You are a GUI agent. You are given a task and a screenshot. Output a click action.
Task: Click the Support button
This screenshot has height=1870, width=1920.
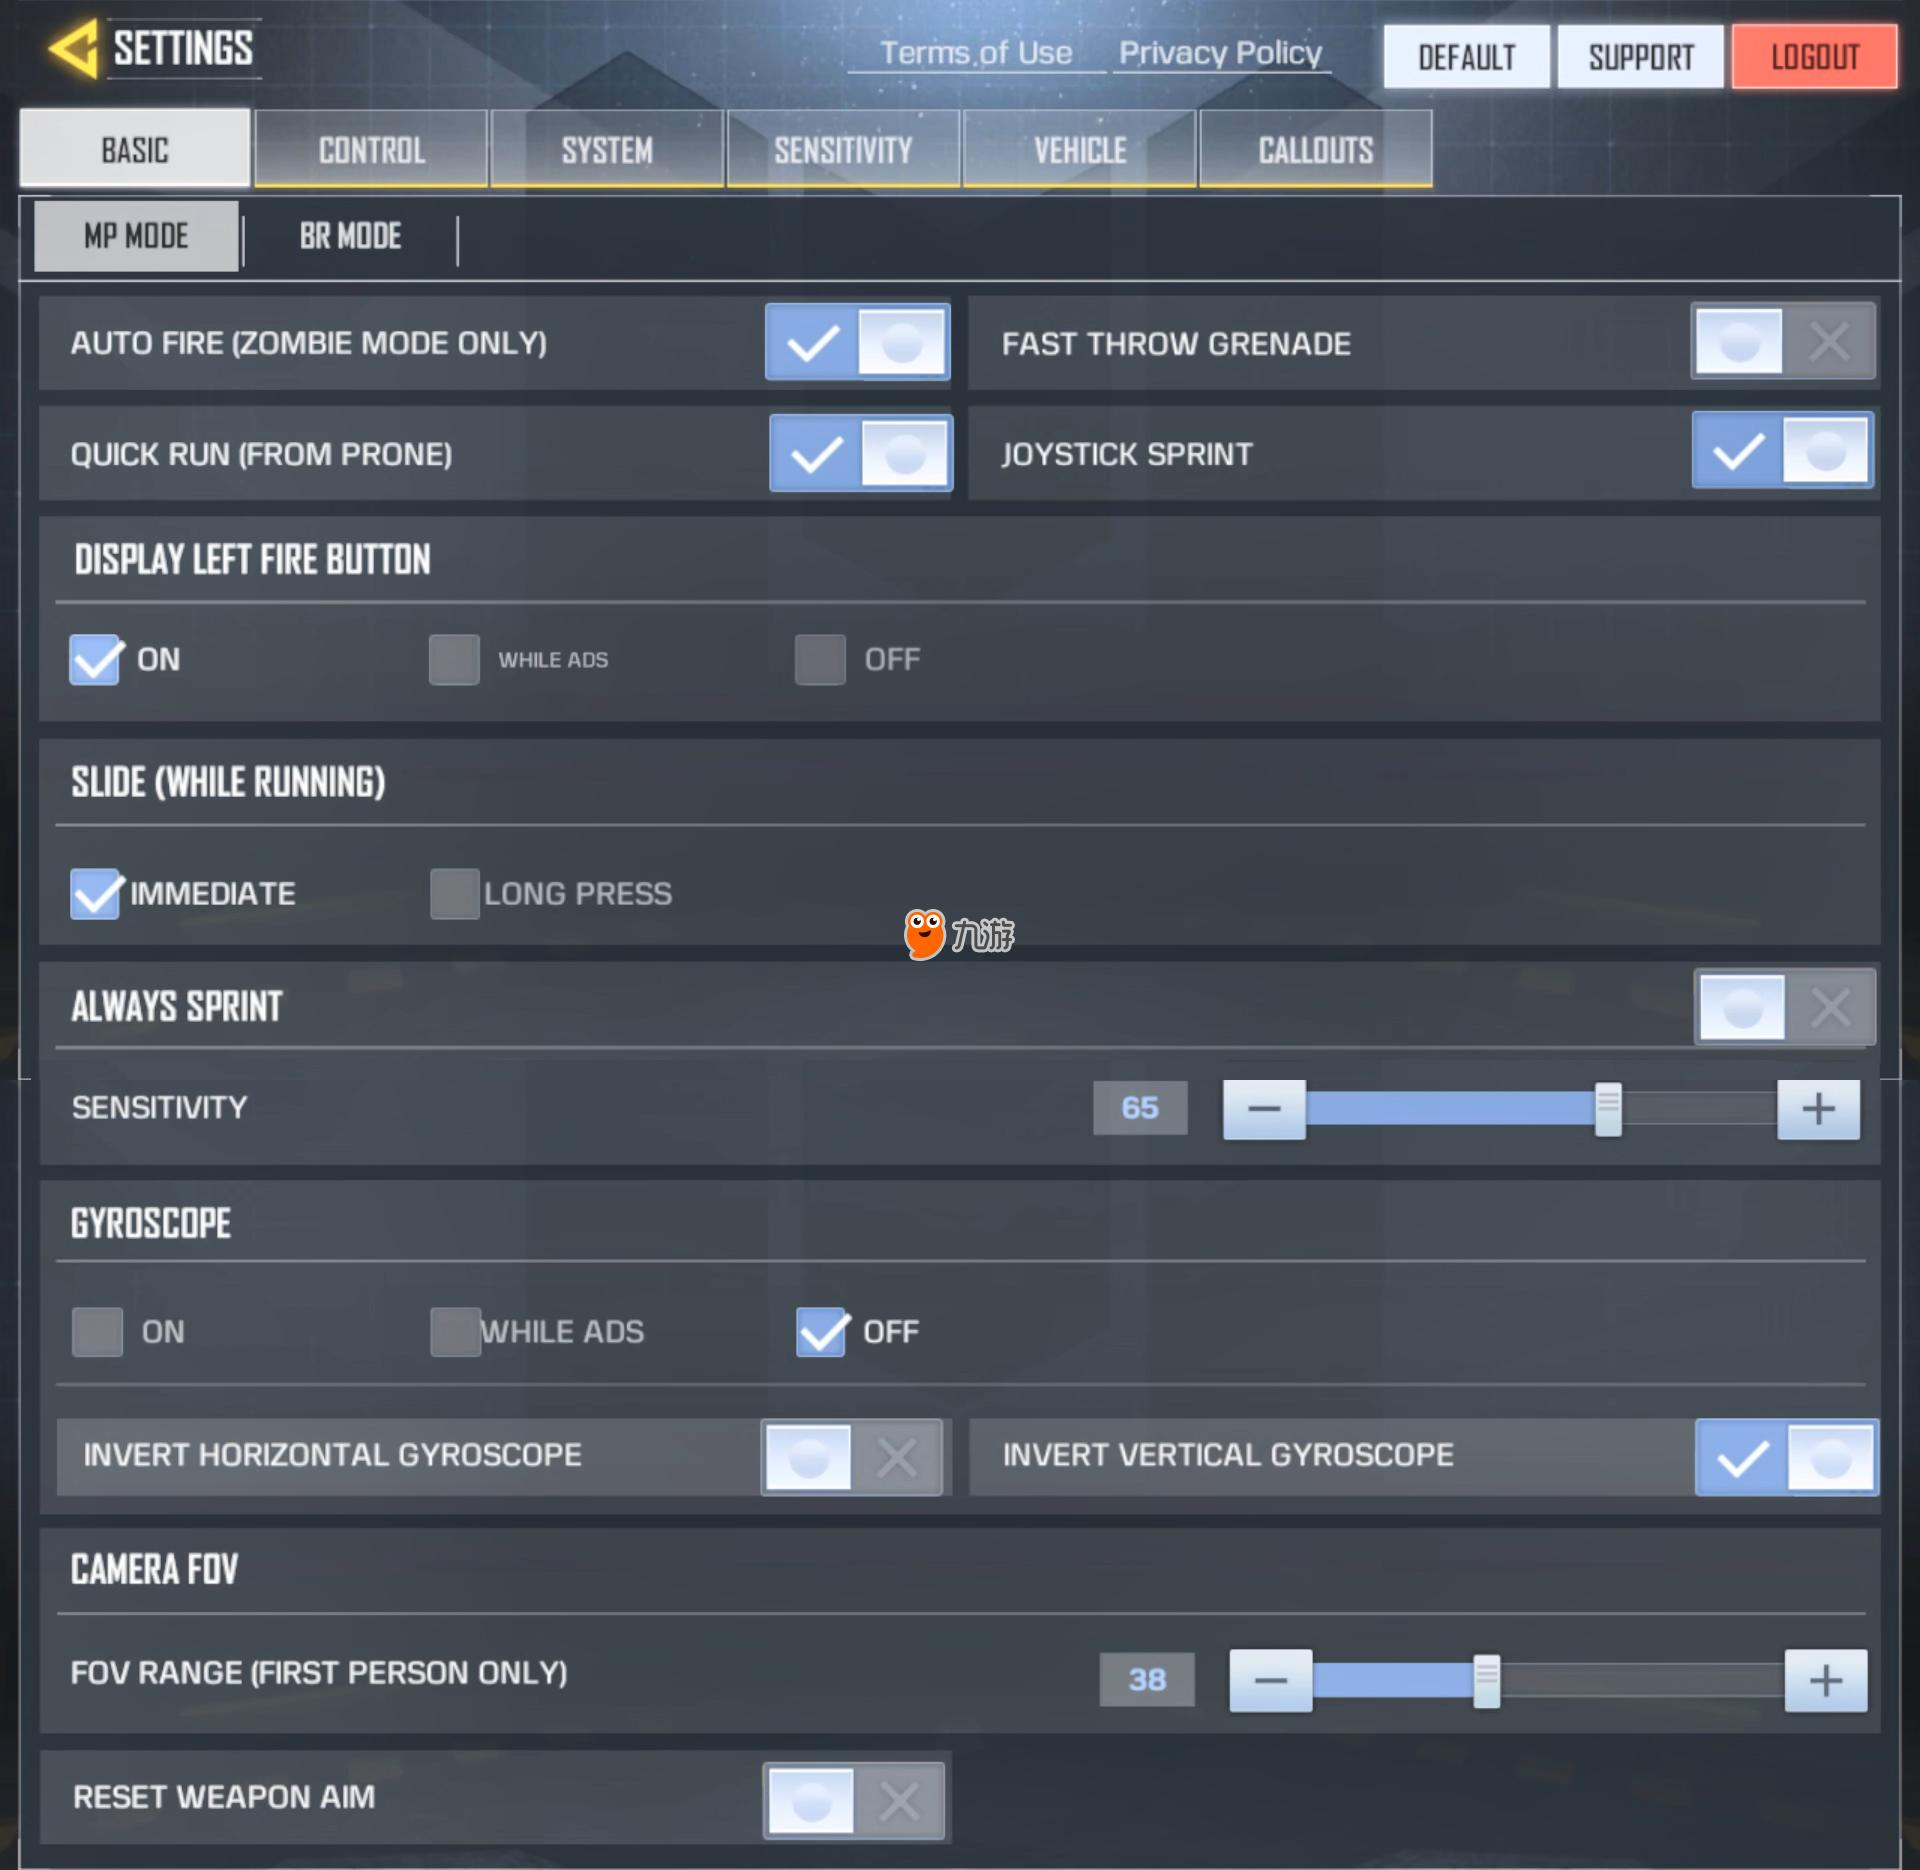point(1640,57)
